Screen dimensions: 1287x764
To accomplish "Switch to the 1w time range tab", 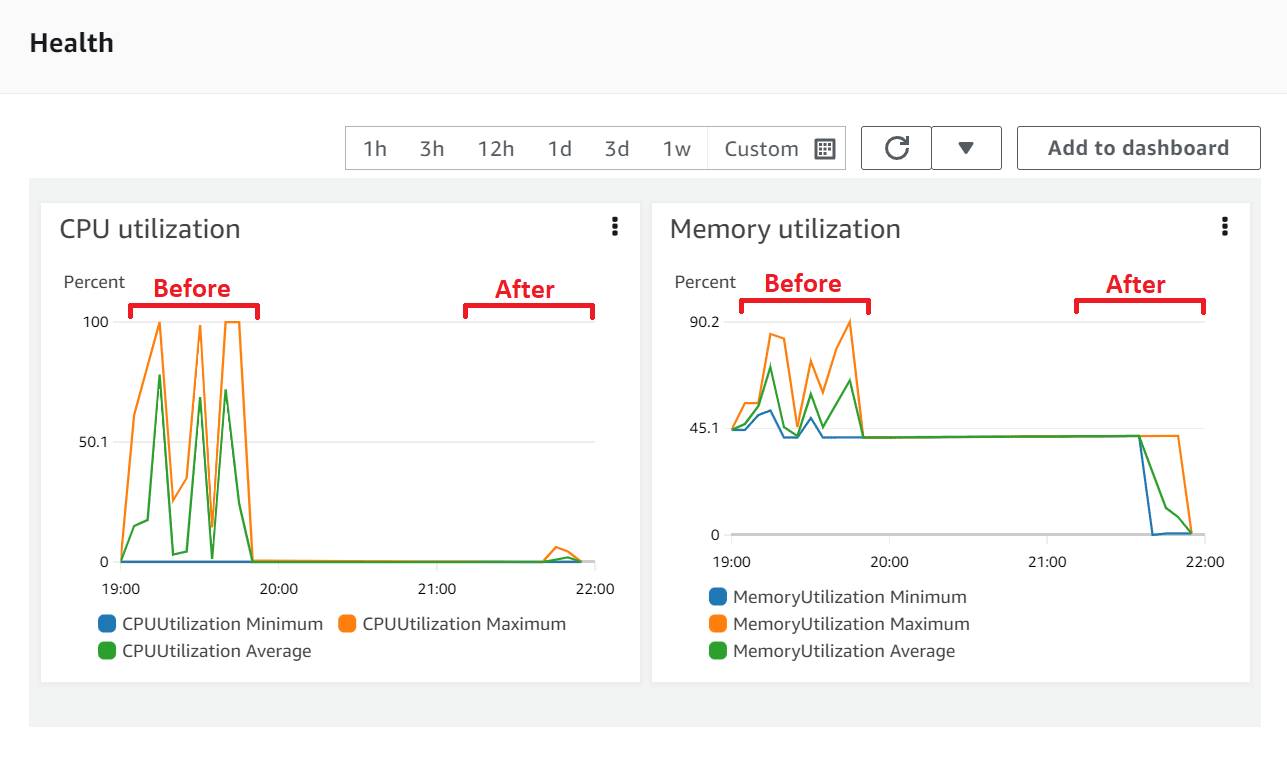I will pyautogui.click(x=676, y=147).
